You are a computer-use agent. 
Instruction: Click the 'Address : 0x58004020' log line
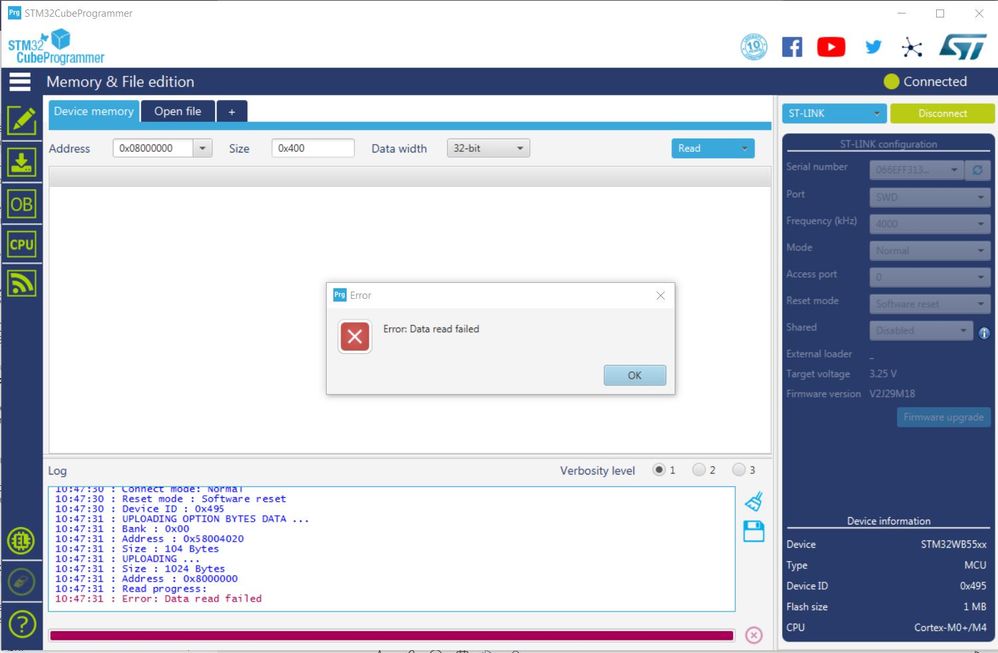pyautogui.click(x=150, y=539)
